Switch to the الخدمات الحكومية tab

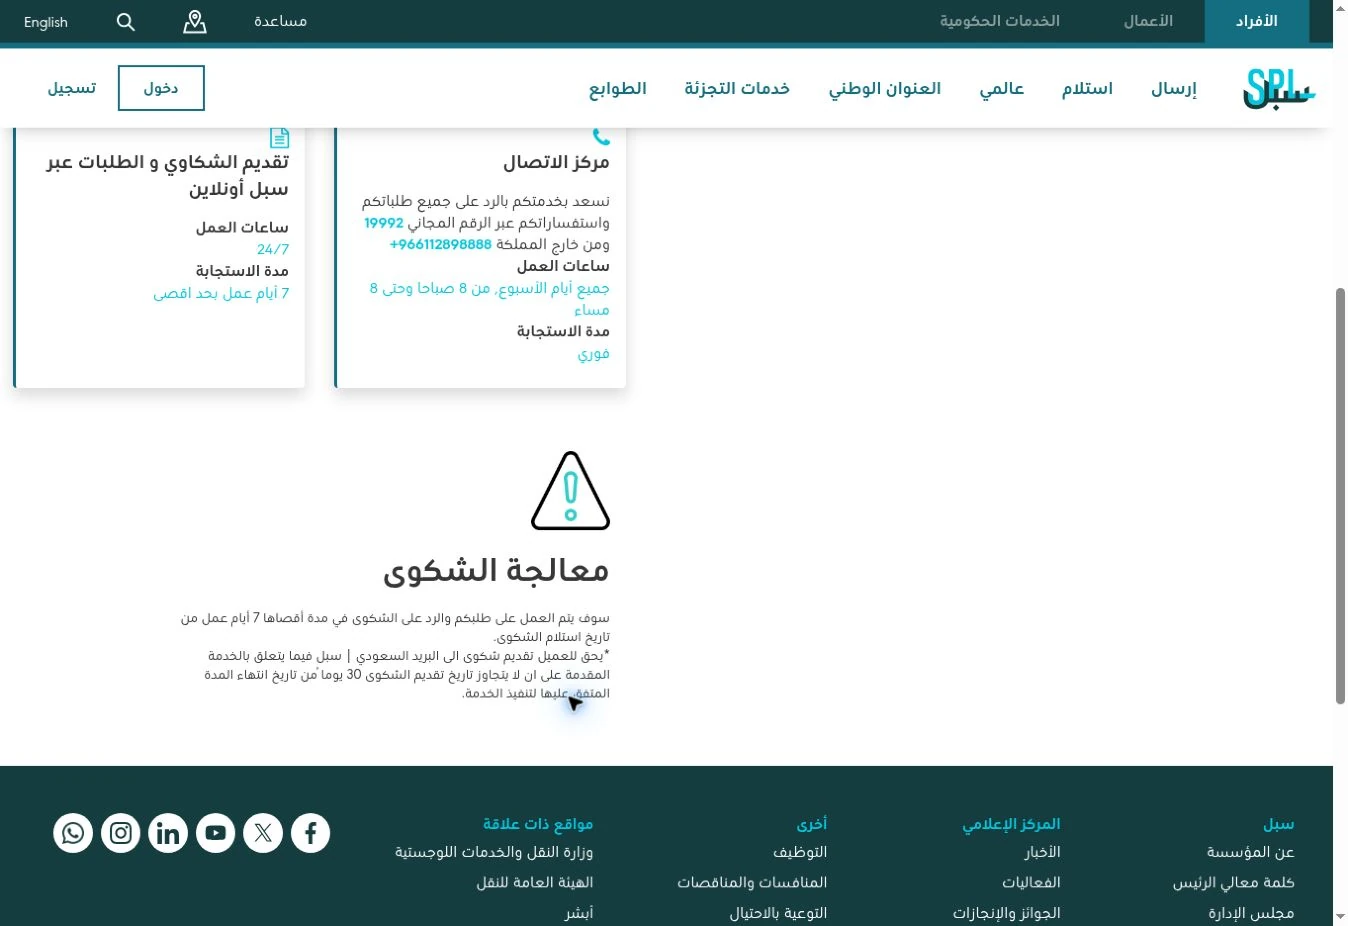(x=1000, y=21)
